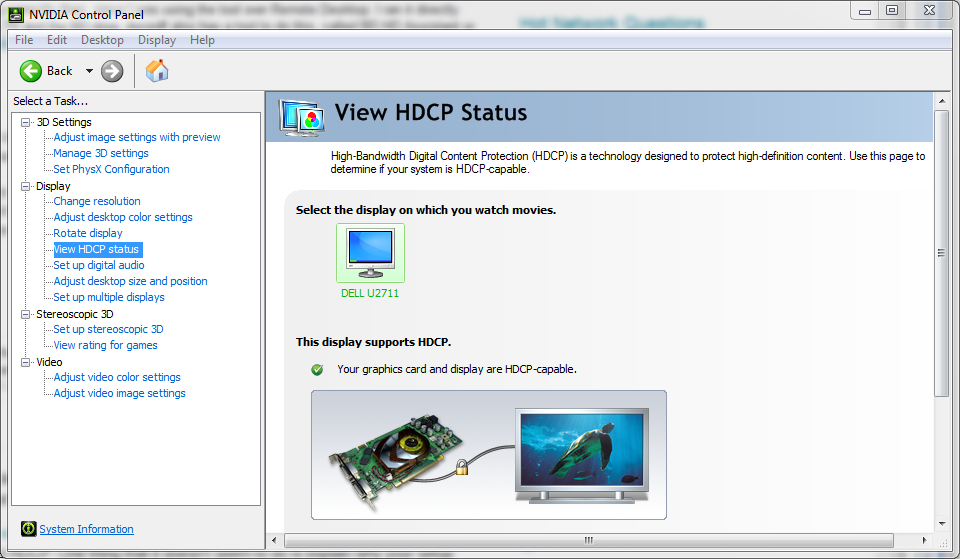Viewport: 960px width, 559px height.
Task: Click the graphics card and TV illustration
Action: point(489,455)
